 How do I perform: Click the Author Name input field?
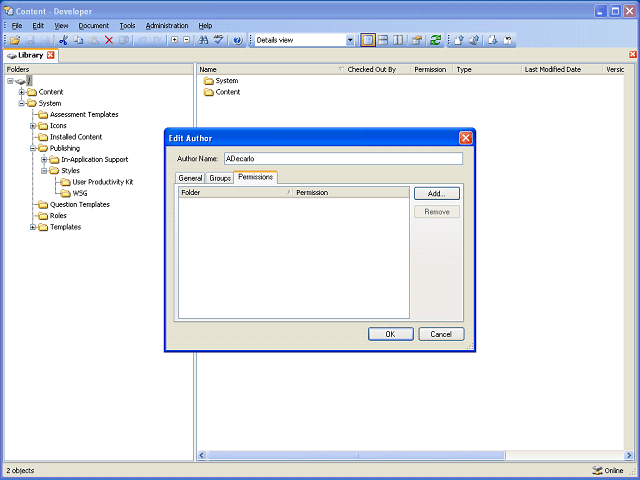(343, 158)
